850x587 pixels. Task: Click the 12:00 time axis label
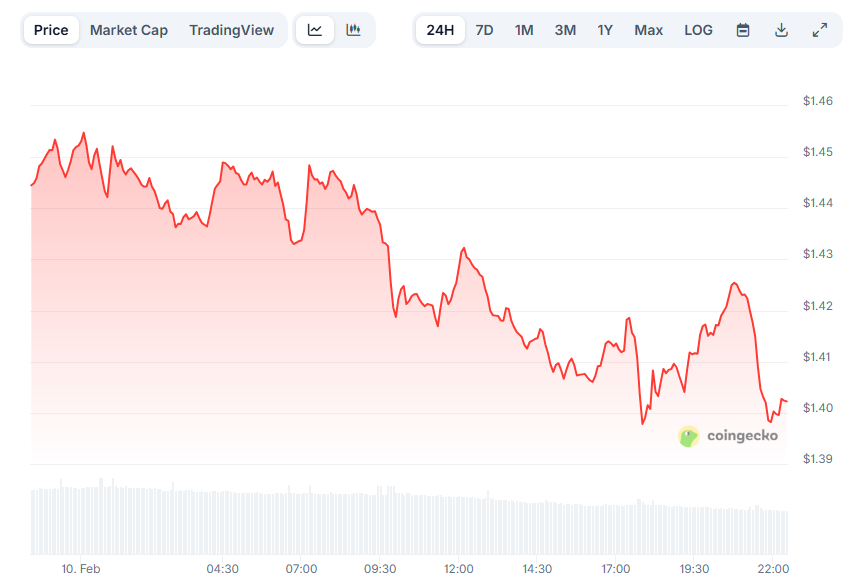[459, 569]
